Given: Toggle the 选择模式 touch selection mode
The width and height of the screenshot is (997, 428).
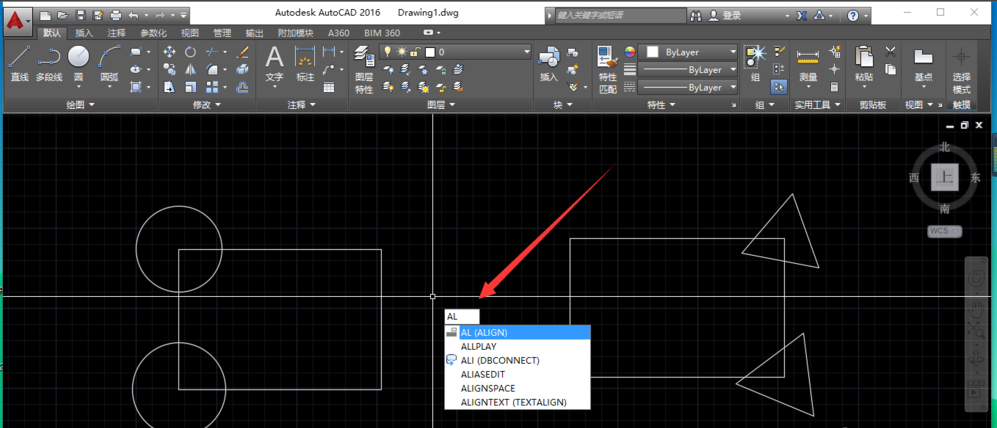Looking at the screenshot, I should pyautogui.click(x=961, y=68).
